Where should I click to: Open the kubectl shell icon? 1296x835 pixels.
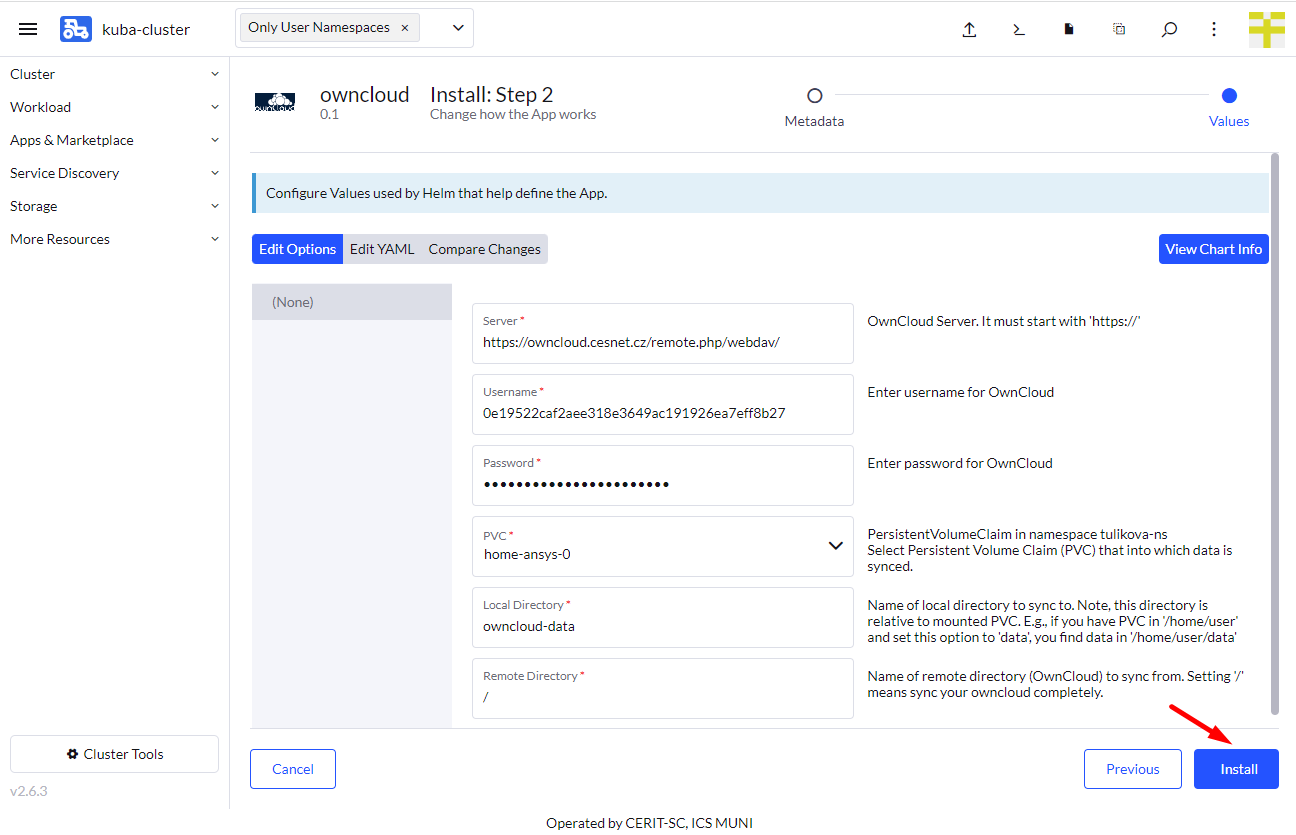pyautogui.click(x=1018, y=29)
